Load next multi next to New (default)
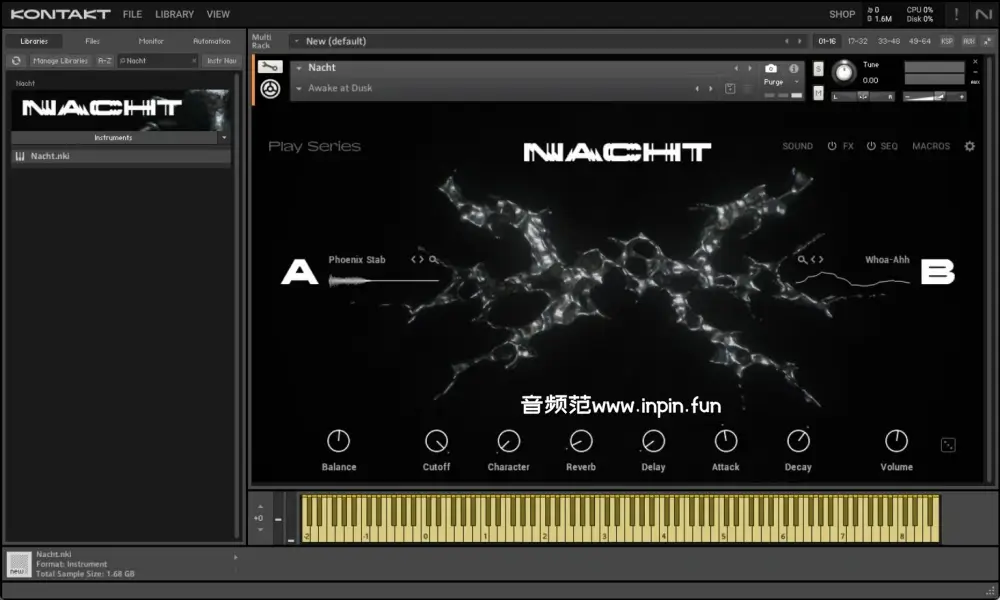Viewport: 1000px width, 600px height. pyautogui.click(x=800, y=41)
